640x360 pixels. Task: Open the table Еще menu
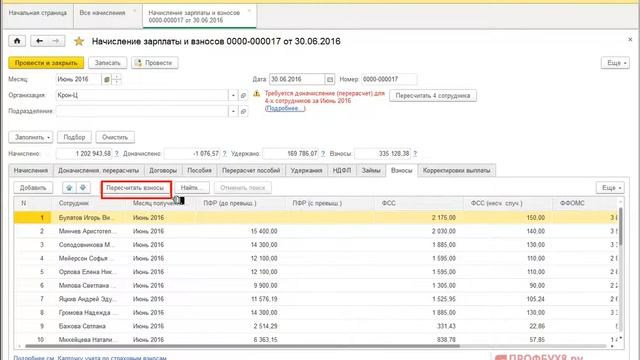[610, 188]
